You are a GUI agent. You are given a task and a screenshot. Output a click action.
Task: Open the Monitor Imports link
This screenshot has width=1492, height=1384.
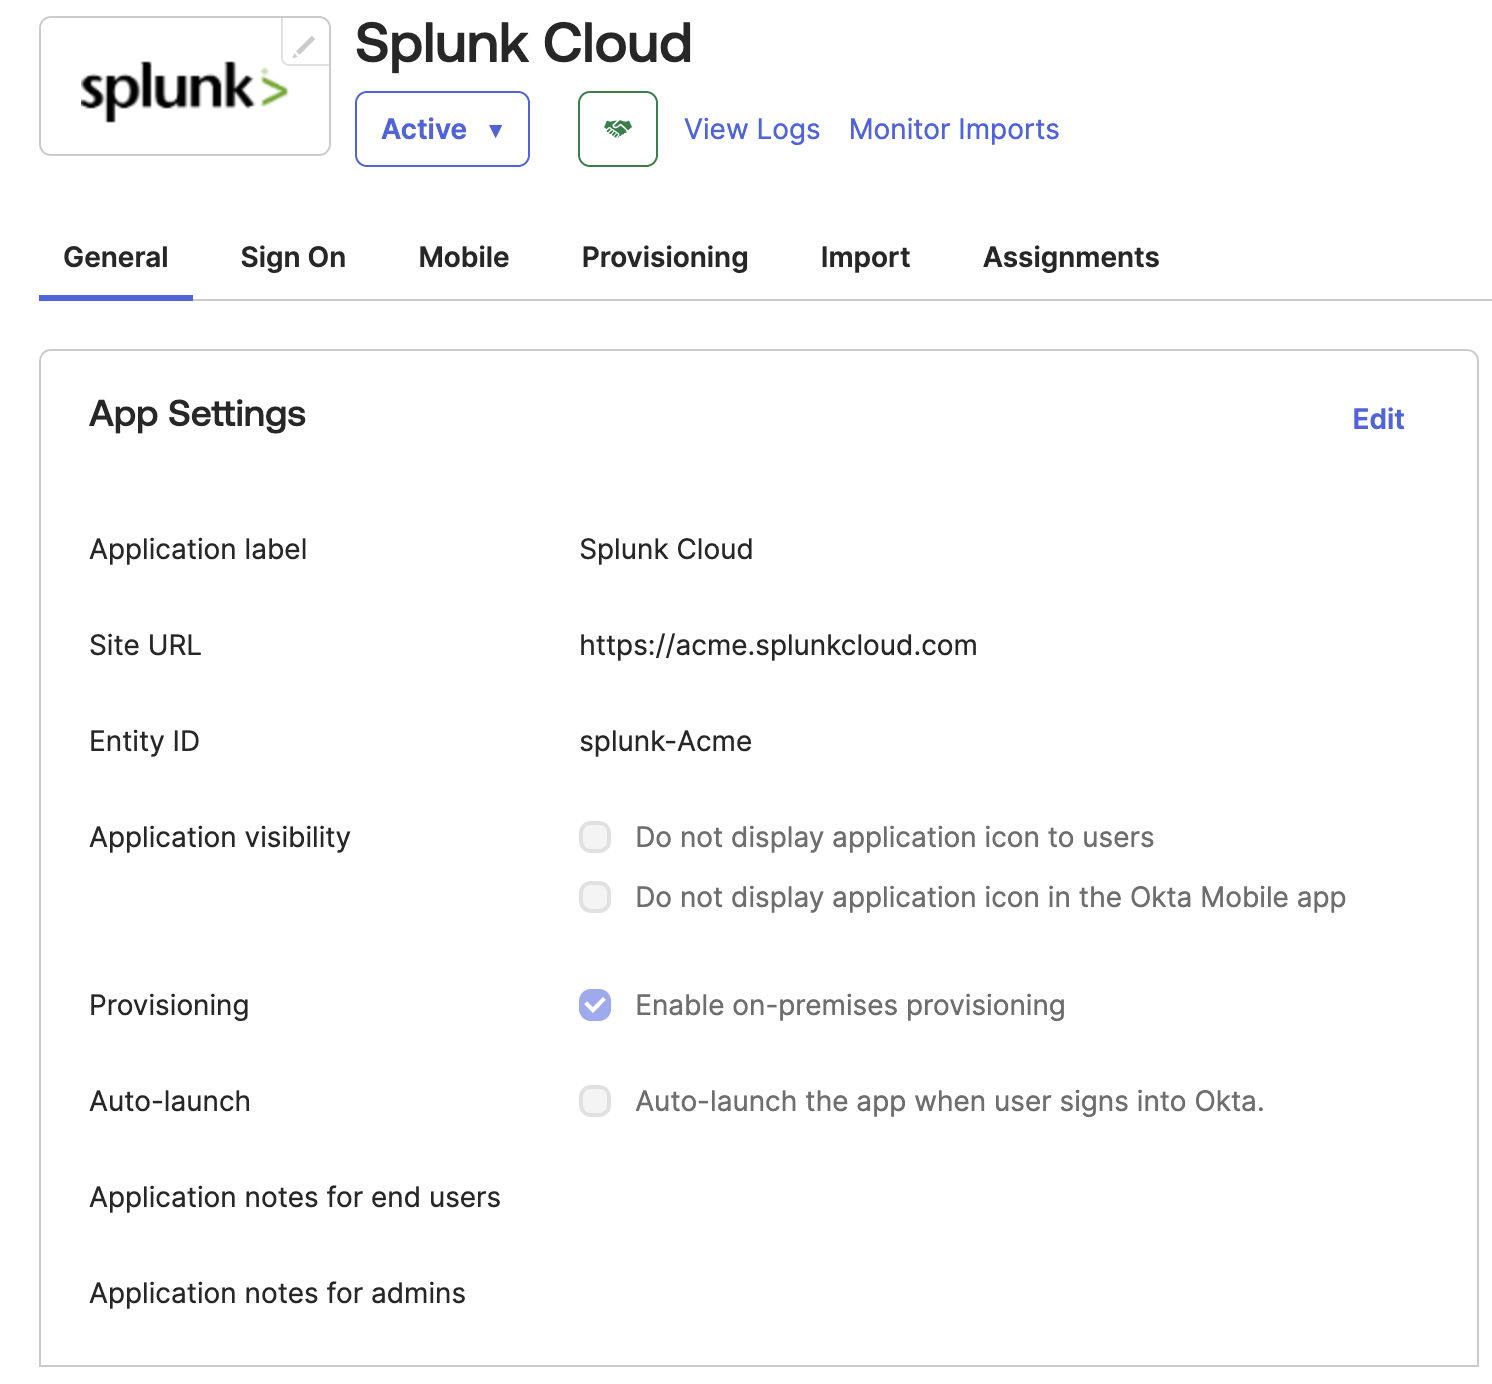pyautogui.click(x=954, y=129)
